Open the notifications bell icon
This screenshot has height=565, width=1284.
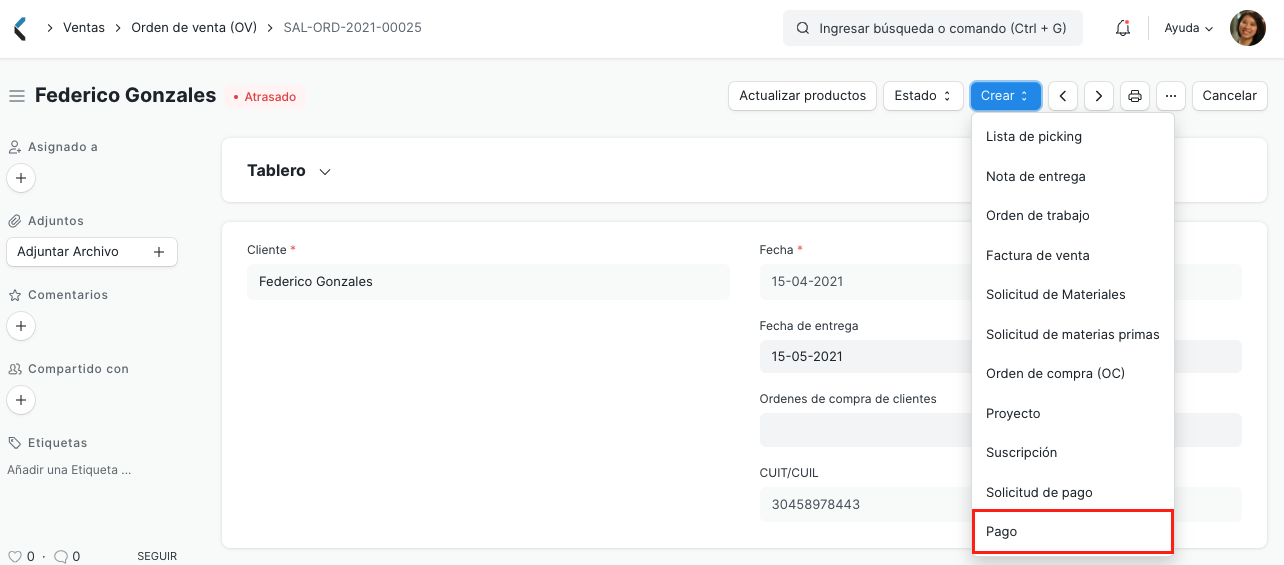pyautogui.click(x=1123, y=28)
